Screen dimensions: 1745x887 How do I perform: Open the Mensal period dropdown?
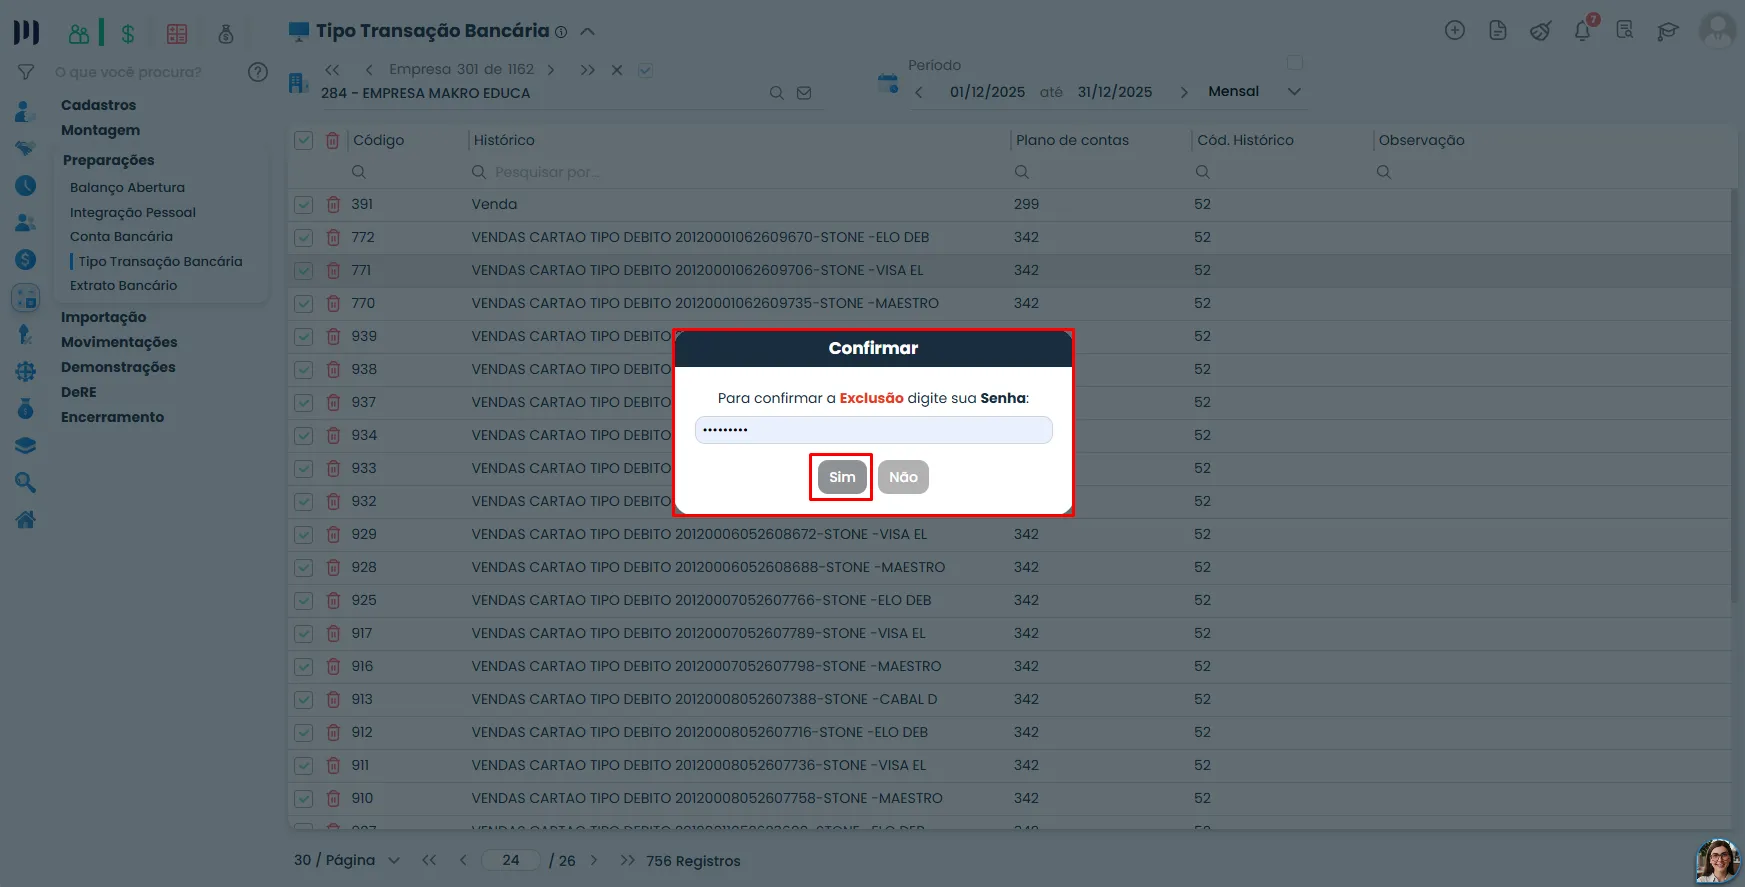pyautogui.click(x=1254, y=91)
